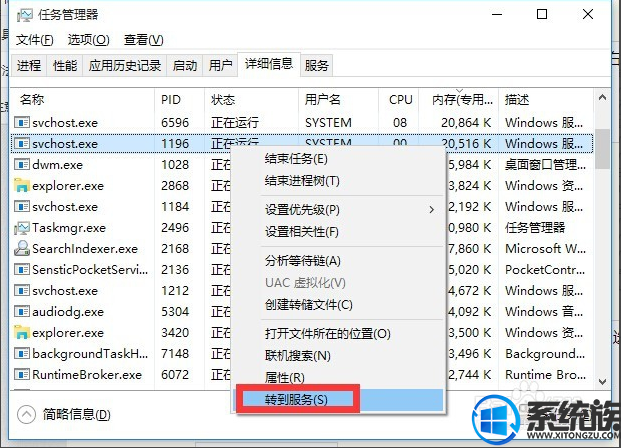Click the vertical scrollbar thumb
621x448 pixels.
602,149
